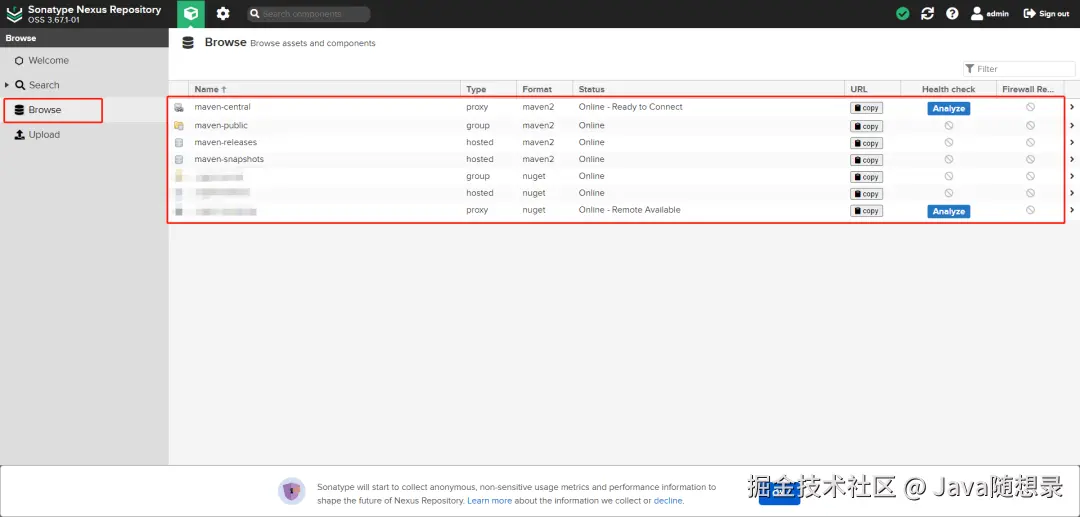This screenshot has height=517, width=1080.
Task: Open the admin user account
Action: [990, 14]
